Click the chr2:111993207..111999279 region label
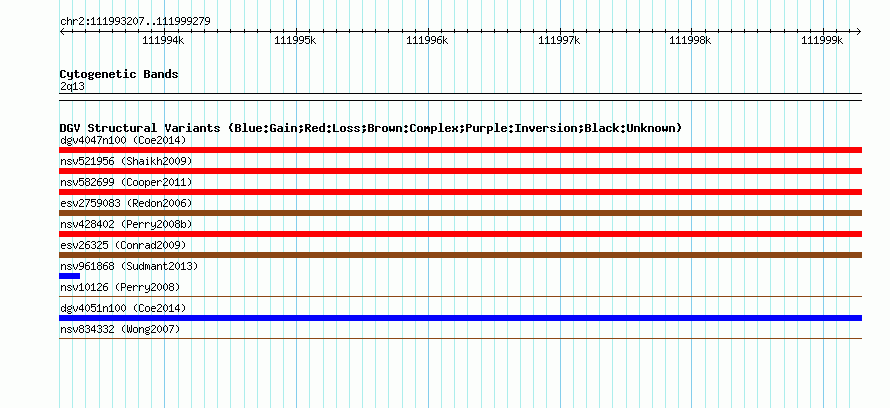 tap(135, 22)
